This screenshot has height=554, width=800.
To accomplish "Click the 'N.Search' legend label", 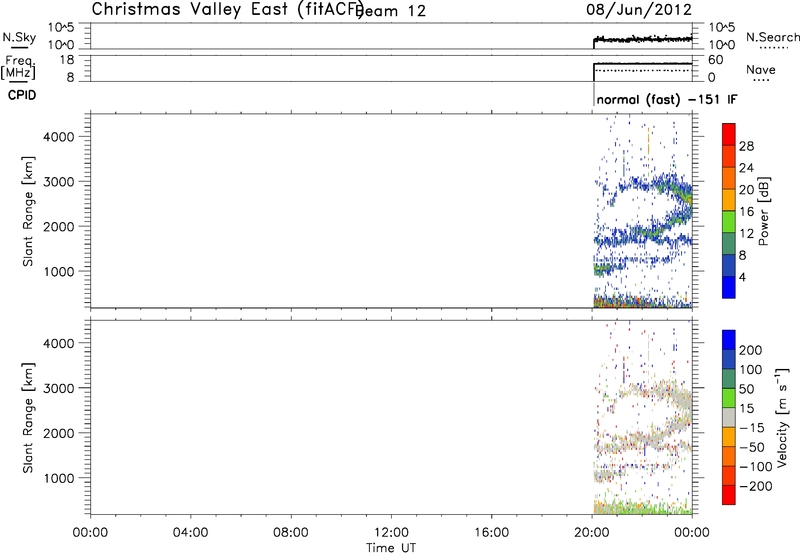I will 772,37.
